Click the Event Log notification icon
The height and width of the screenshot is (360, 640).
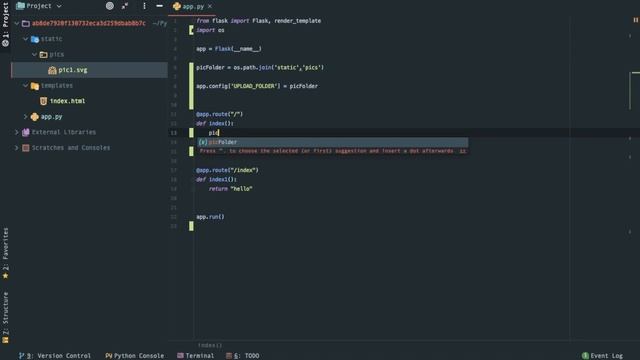coord(585,356)
